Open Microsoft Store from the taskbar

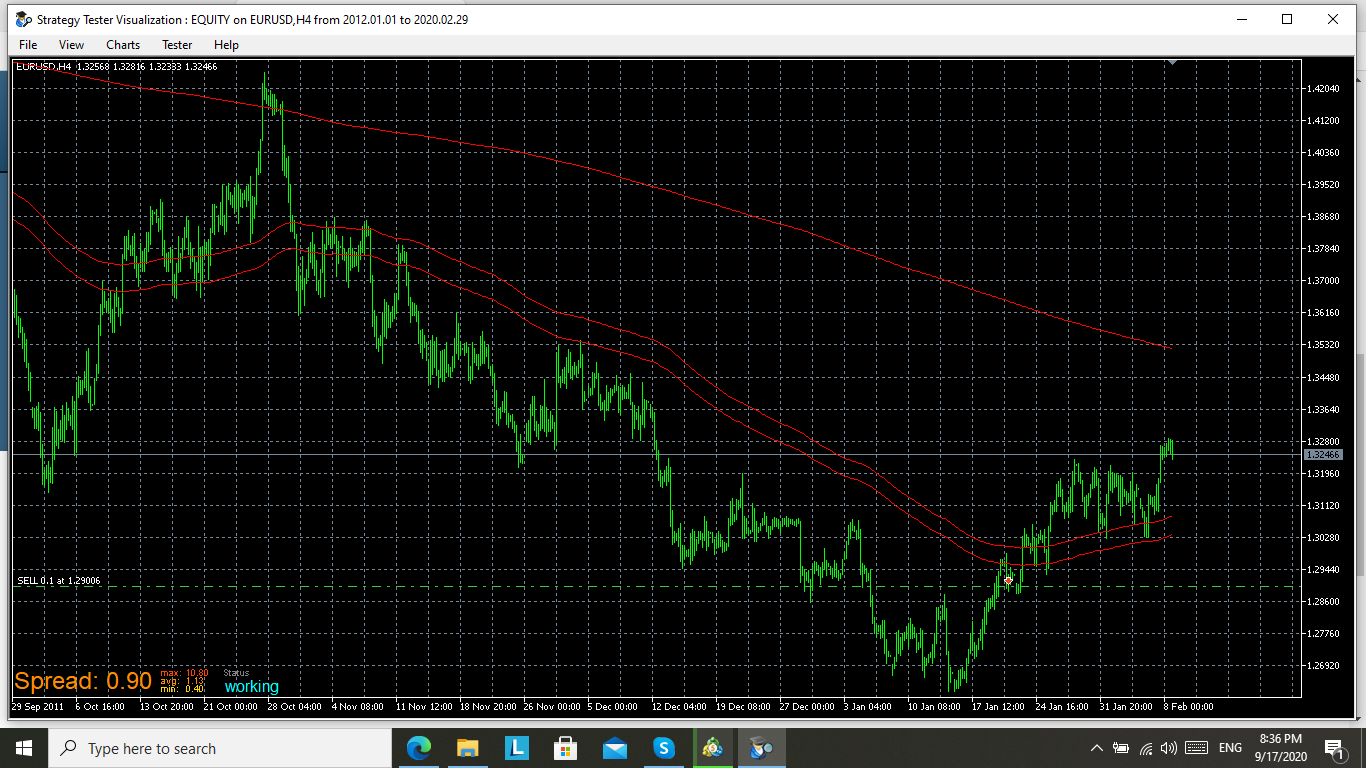pyautogui.click(x=565, y=748)
